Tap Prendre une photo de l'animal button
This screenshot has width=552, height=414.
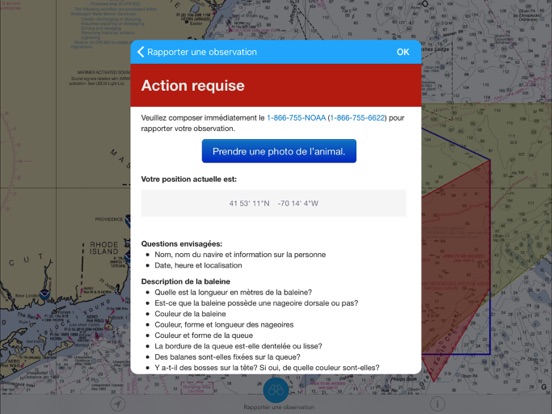click(x=279, y=151)
